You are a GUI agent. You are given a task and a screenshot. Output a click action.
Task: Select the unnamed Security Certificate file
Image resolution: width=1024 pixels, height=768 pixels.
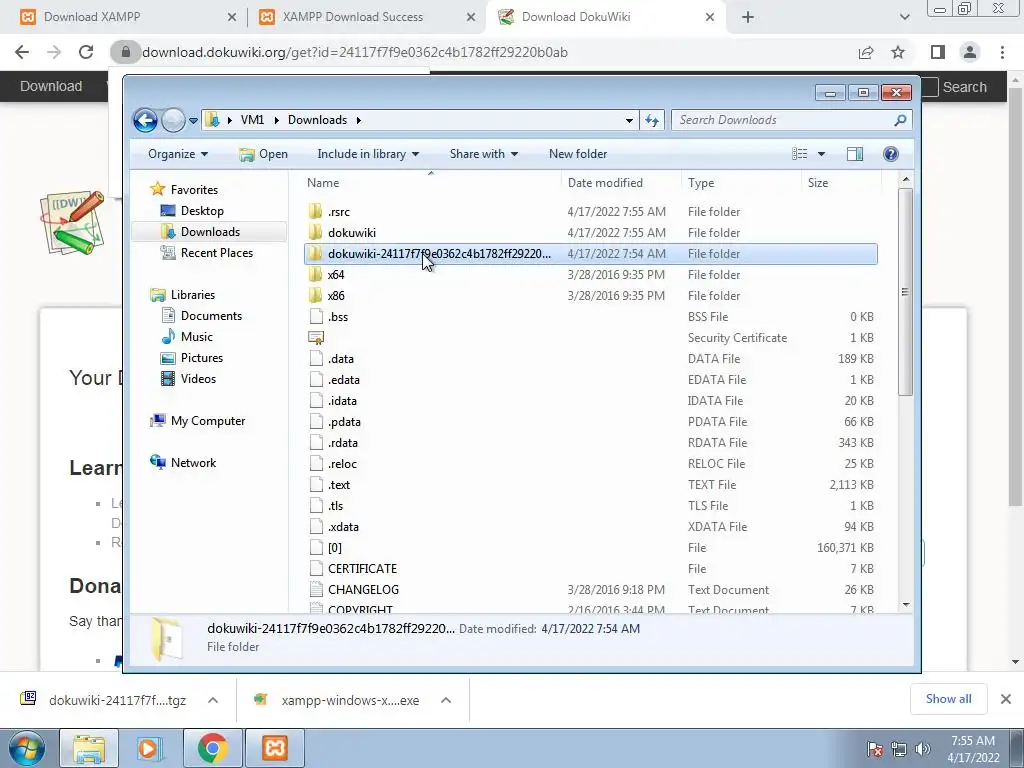[x=590, y=338]
